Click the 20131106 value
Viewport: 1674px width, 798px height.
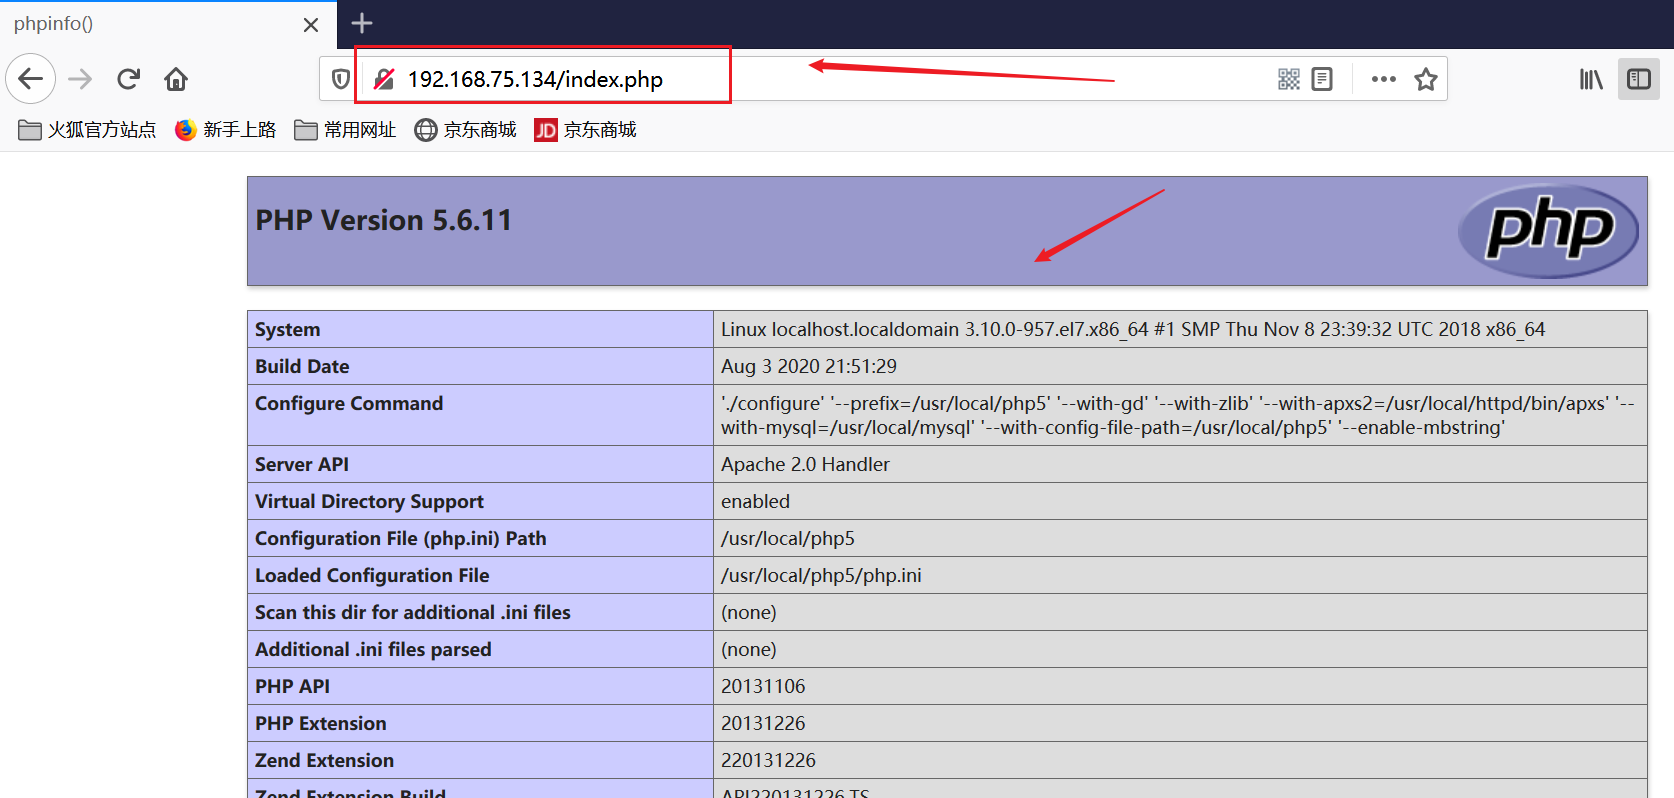[763, 686]
